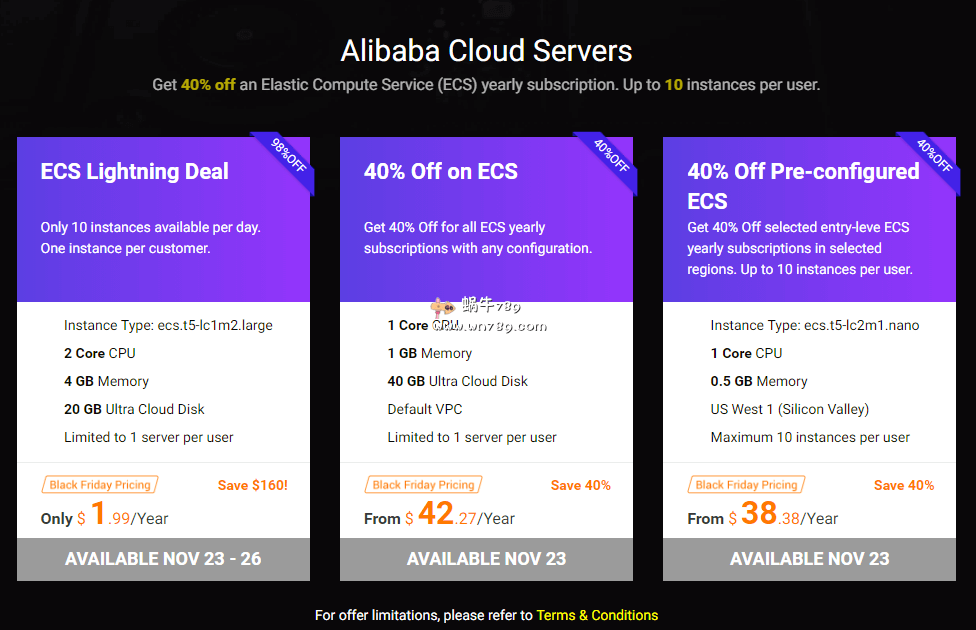Select the ECS Lightning Deal heading

point(134,171)
